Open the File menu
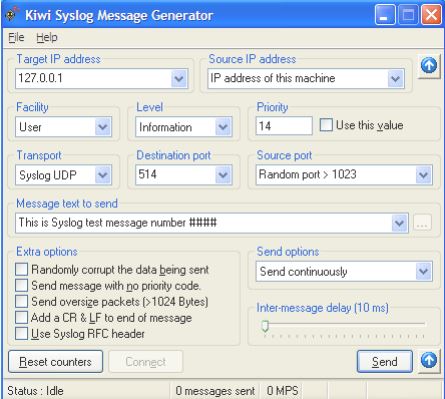 click(16, 37)
